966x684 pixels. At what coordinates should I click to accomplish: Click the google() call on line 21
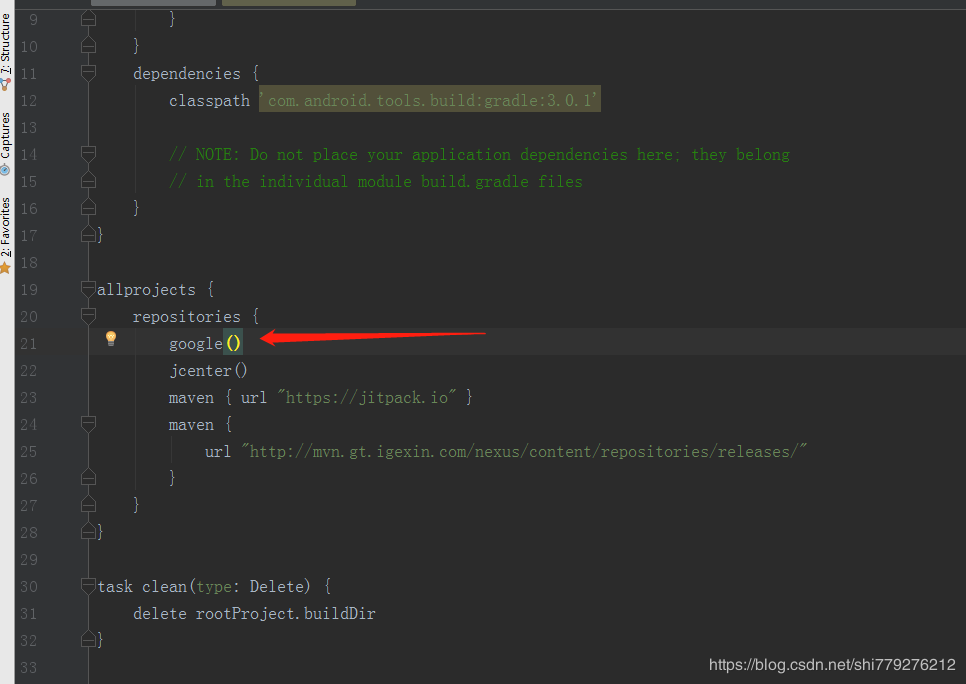click(205, 343)
